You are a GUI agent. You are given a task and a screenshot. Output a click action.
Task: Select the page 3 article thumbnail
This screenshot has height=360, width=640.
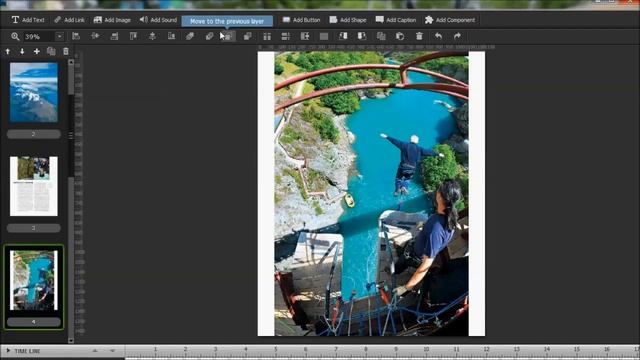coord(34,186)
